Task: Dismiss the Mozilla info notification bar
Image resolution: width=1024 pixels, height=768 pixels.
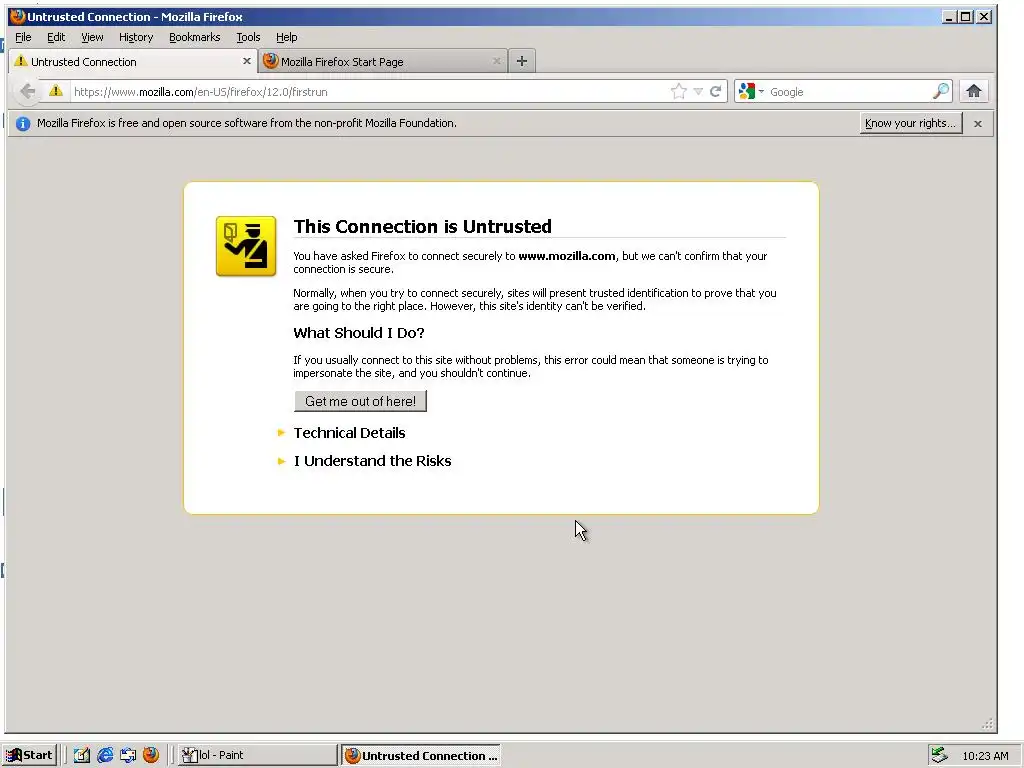Action: pyautogui.click(x=978, y=123)
